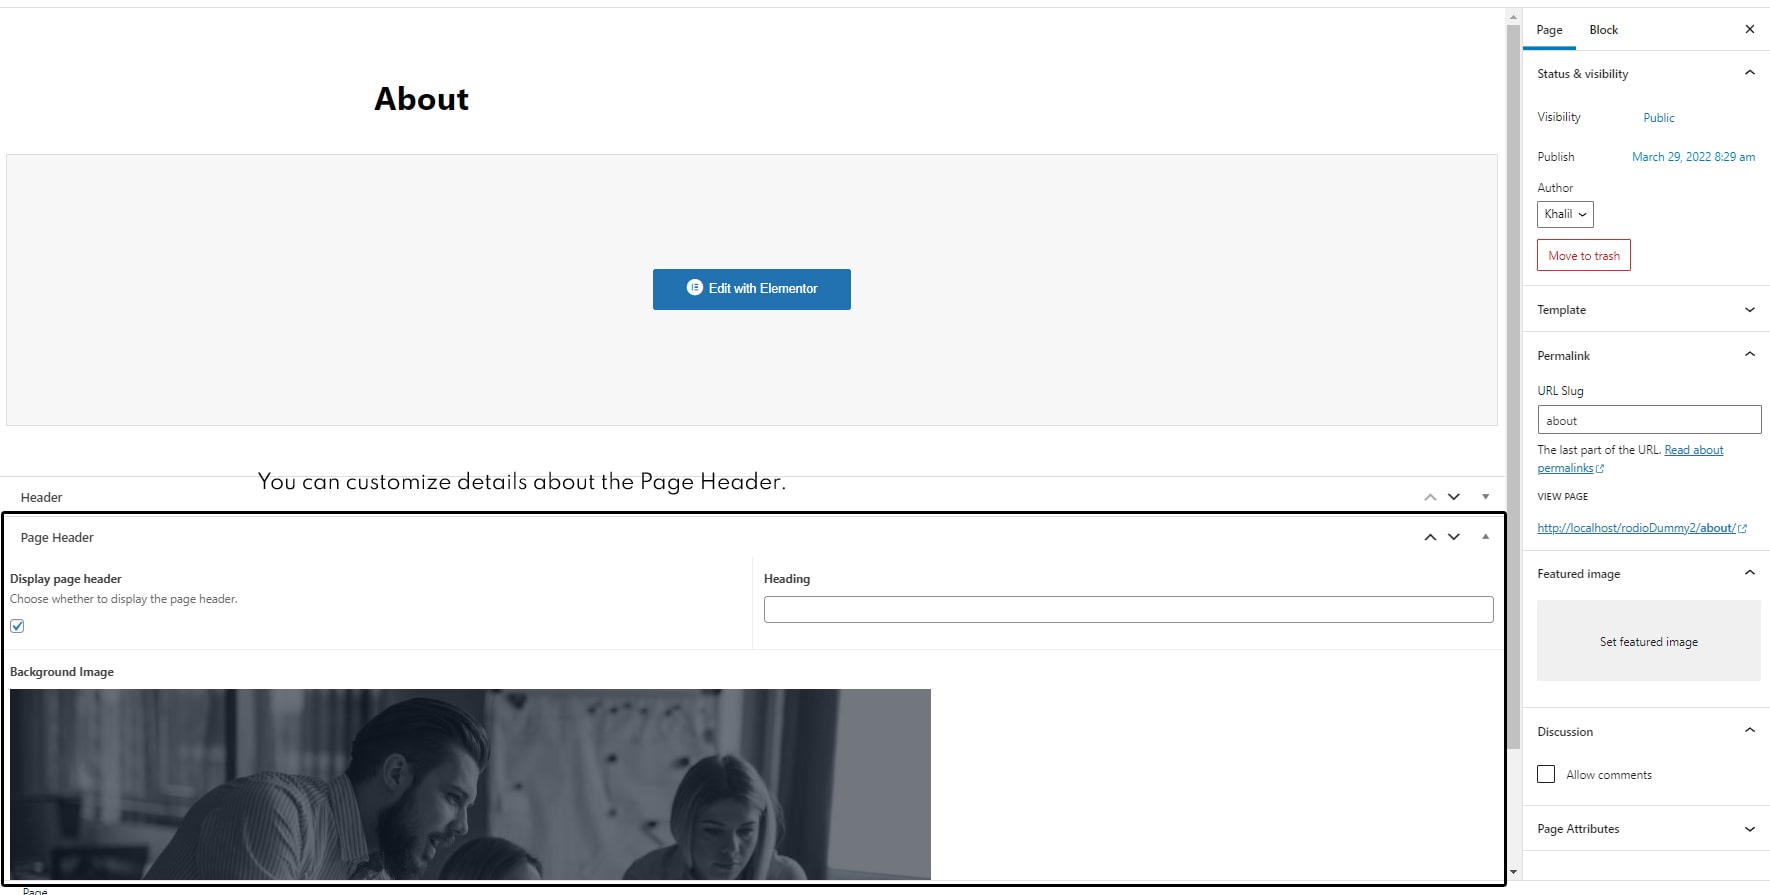Move Page Header metabox up
Screen dimensions: 1770x895
[1430, 537]
